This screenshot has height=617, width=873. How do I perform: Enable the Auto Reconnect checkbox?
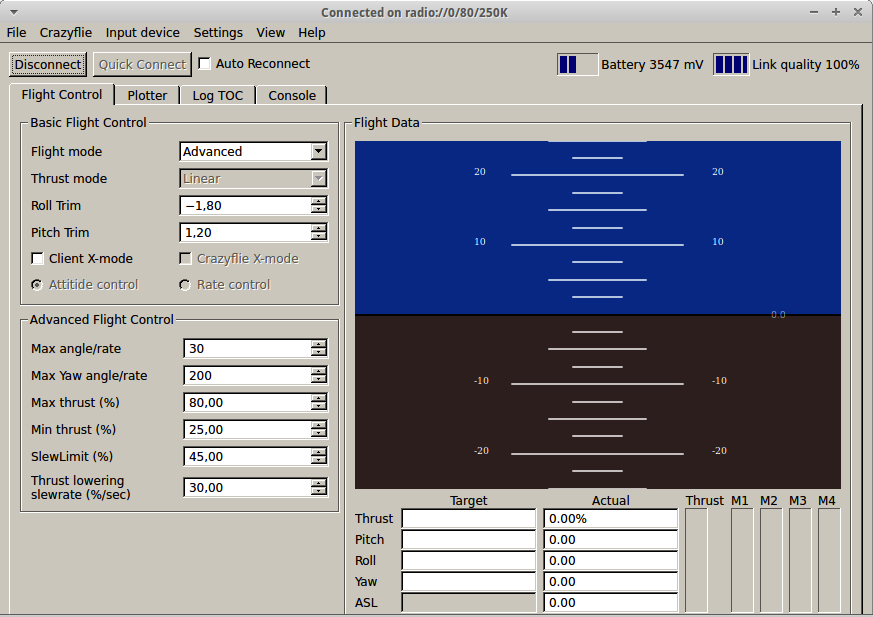(x=205, y=64)
